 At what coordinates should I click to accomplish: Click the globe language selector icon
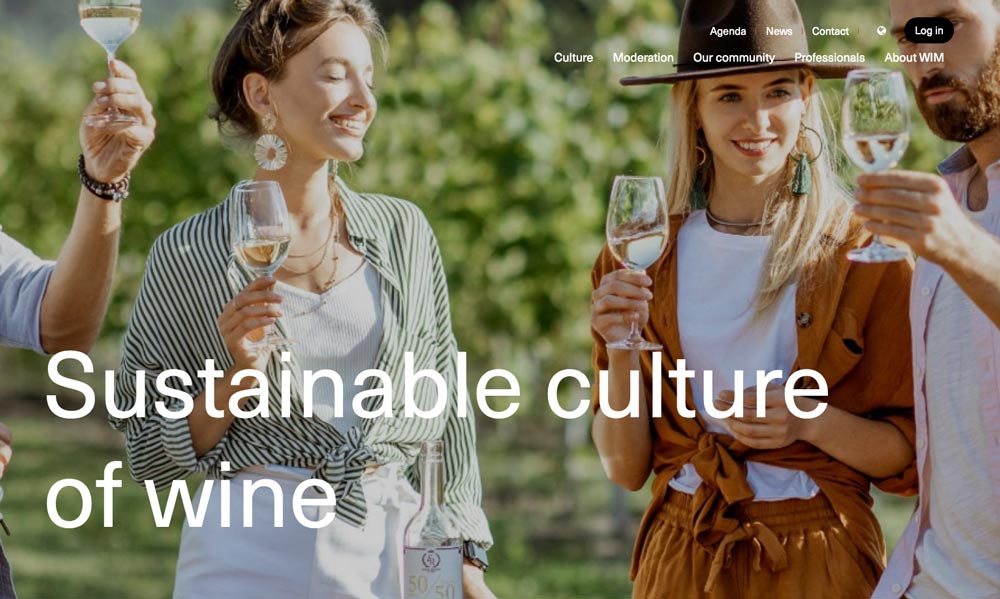881,31
